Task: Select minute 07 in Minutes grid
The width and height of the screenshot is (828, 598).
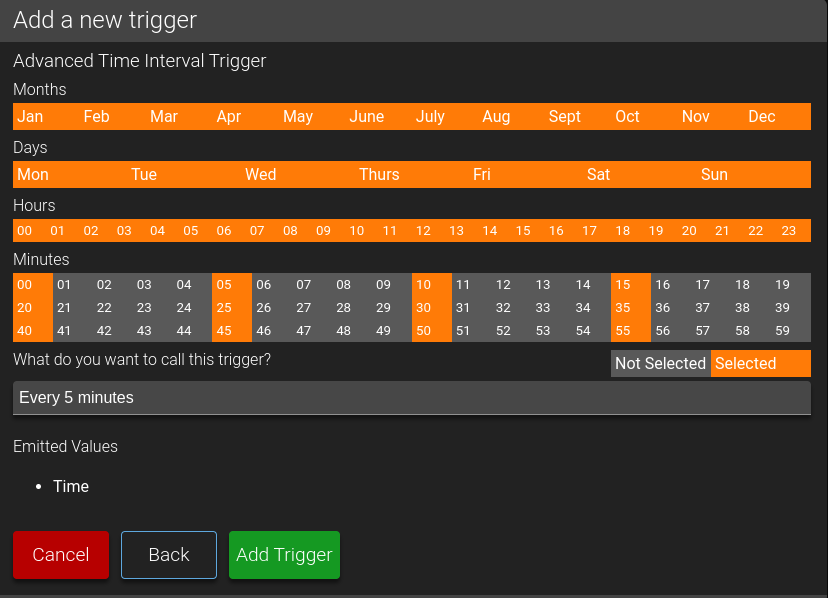Action: [x=304, y=285]
